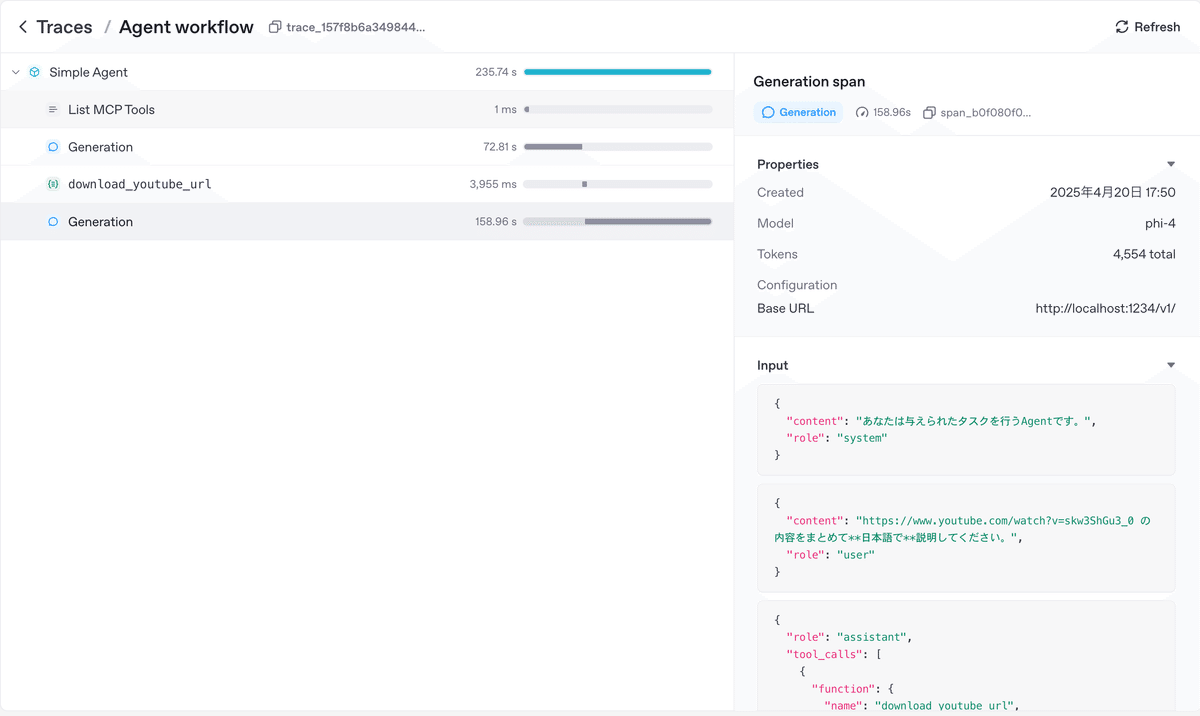Open the localhost:1234 Base URL link
1200x716 pixels.
(1105, 308)
